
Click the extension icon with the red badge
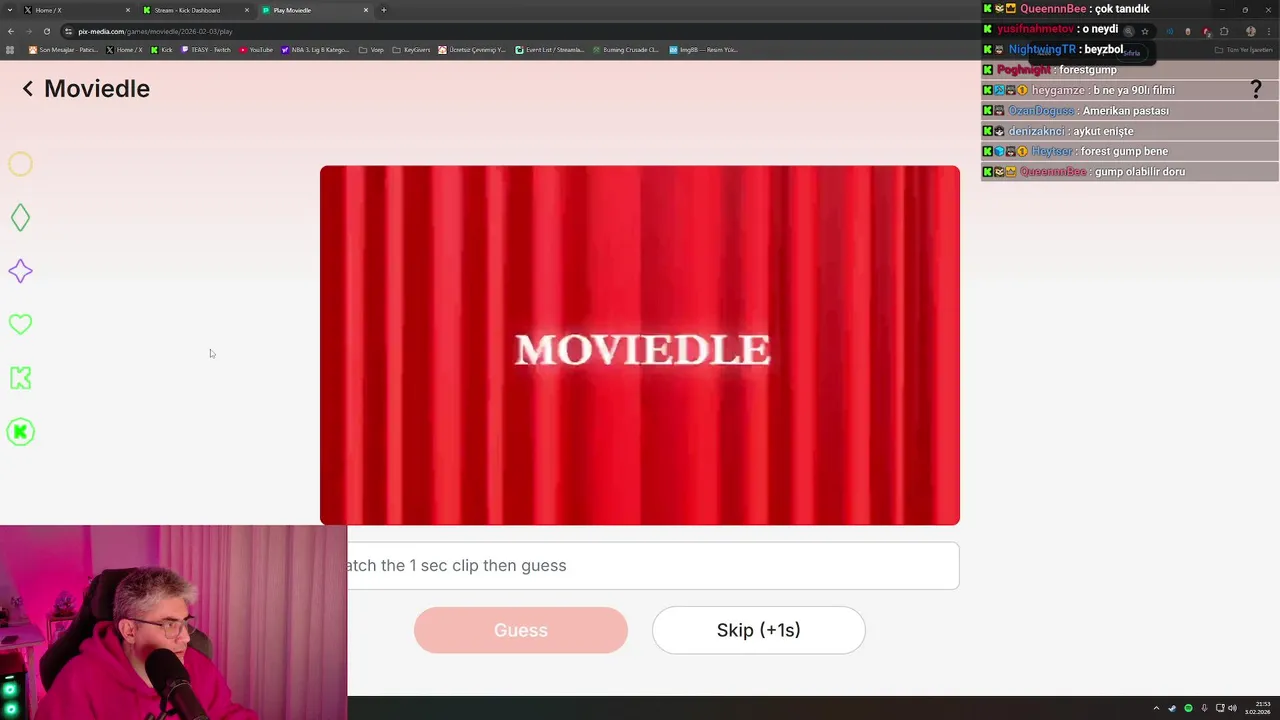(x=1206, y=32)
